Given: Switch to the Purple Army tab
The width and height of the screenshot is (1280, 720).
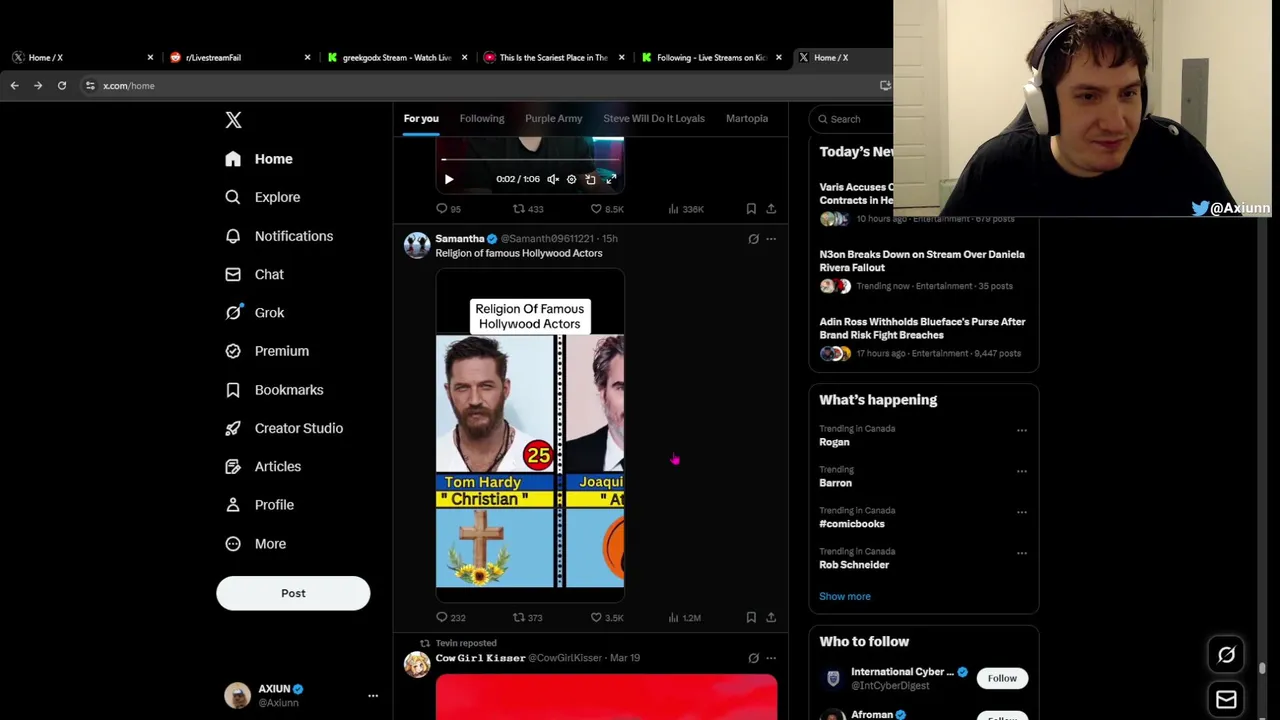Looking at the screenshot, I should tap(553, 118).
